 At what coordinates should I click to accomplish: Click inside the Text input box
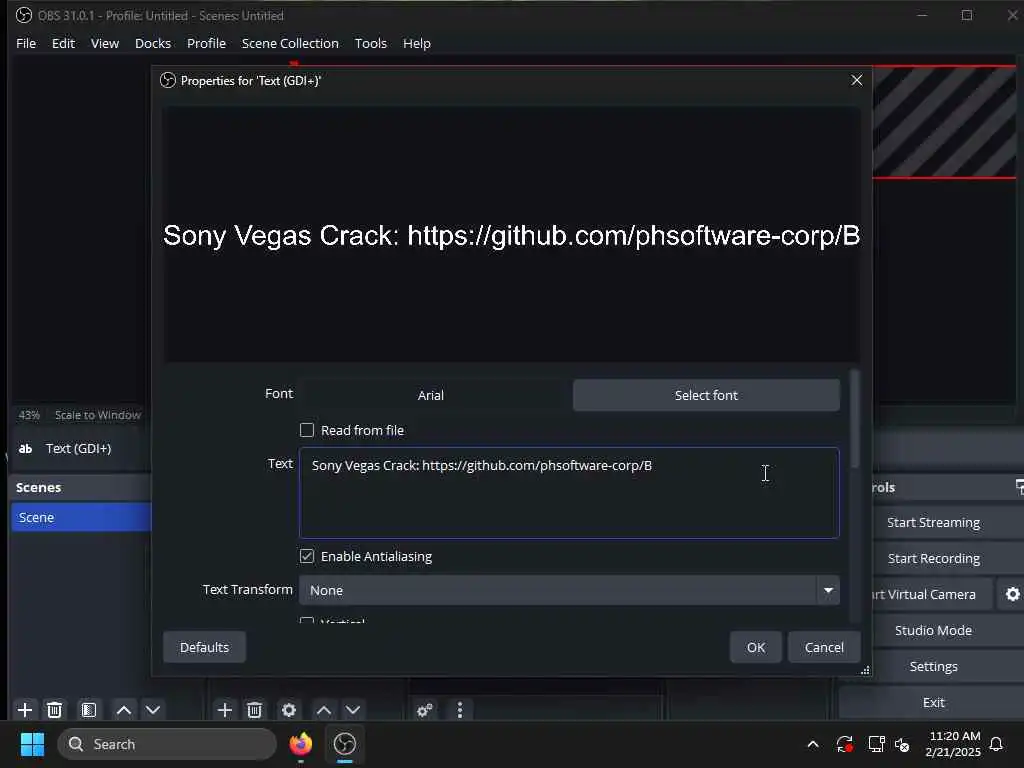pyautogui.click(x=569, y=493)
